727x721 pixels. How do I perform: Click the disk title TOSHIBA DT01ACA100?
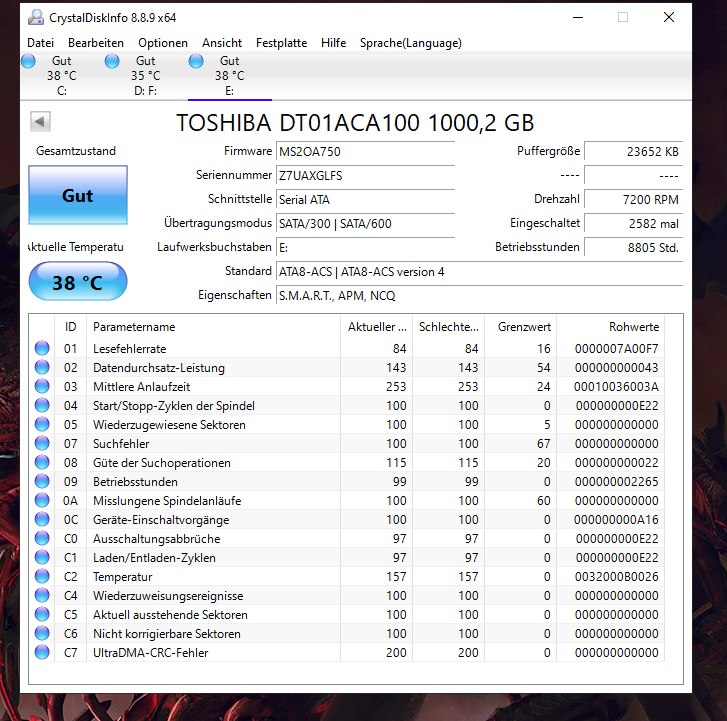point(356,123)
